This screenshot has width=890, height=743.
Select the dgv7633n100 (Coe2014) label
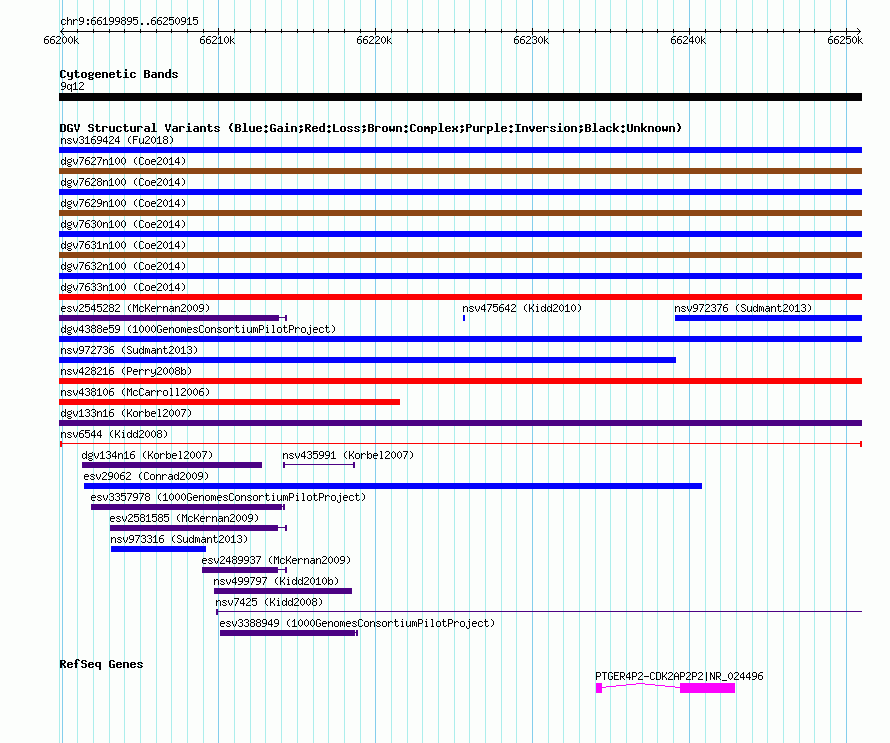pyautogui.click(x=123, y=287)
